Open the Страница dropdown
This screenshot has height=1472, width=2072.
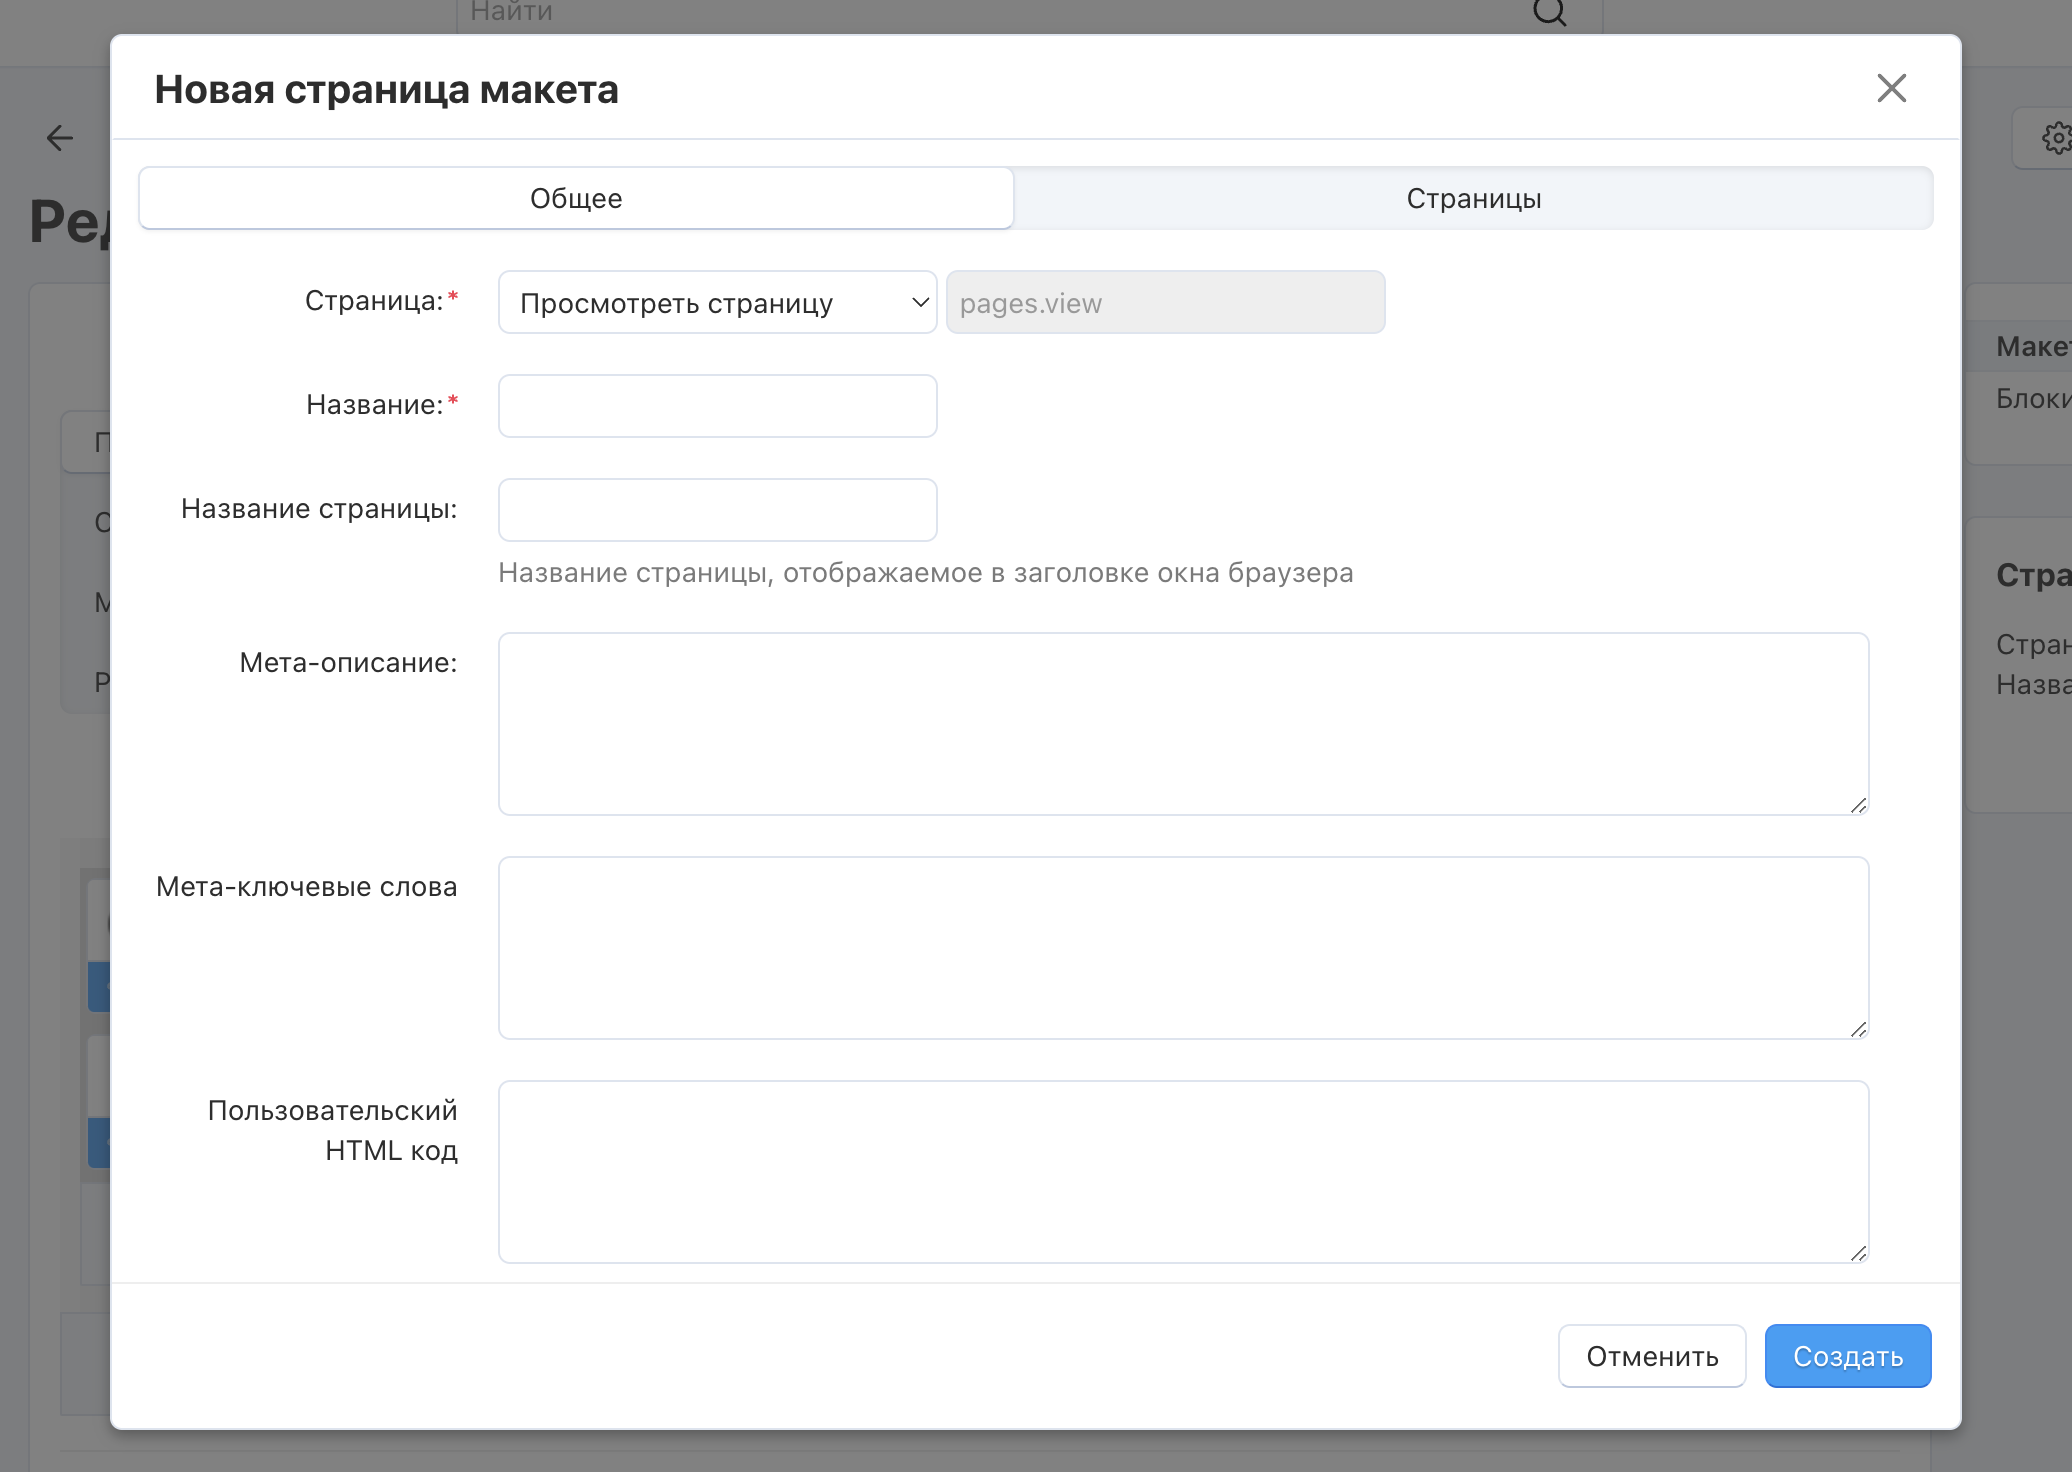point(717,303)
